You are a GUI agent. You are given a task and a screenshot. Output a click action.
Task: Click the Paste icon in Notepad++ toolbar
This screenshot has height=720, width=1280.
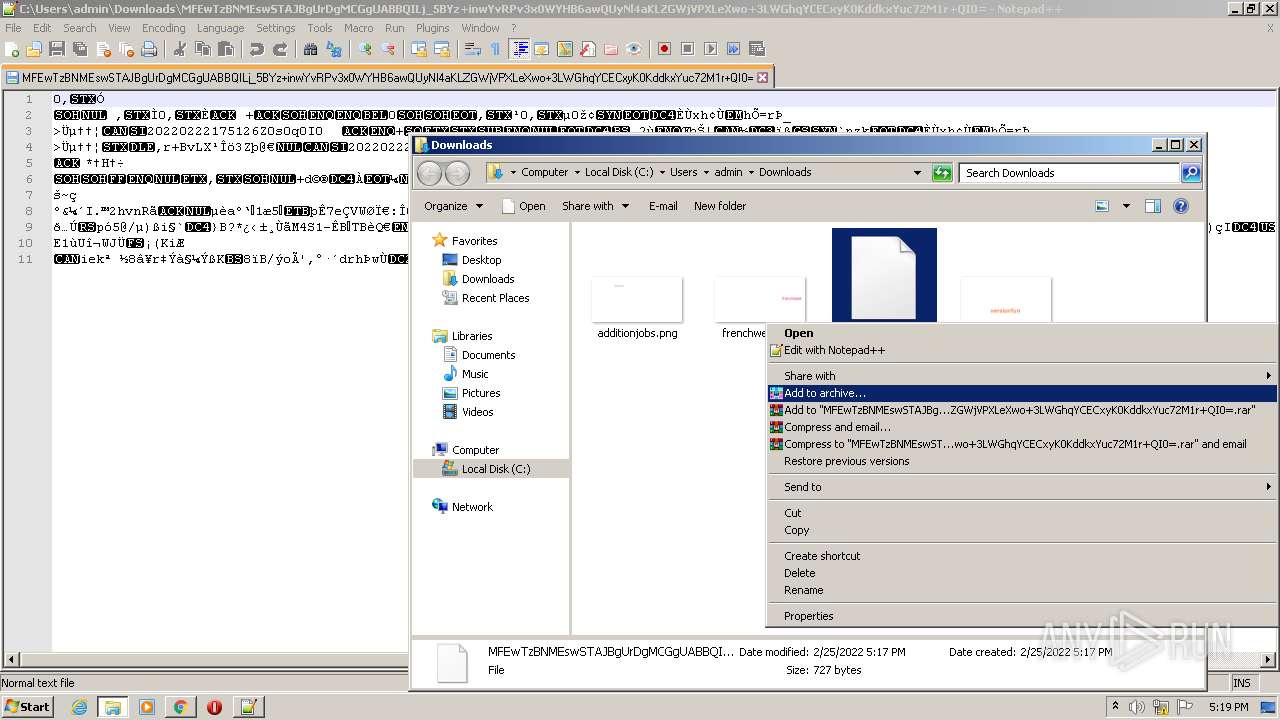226,48
